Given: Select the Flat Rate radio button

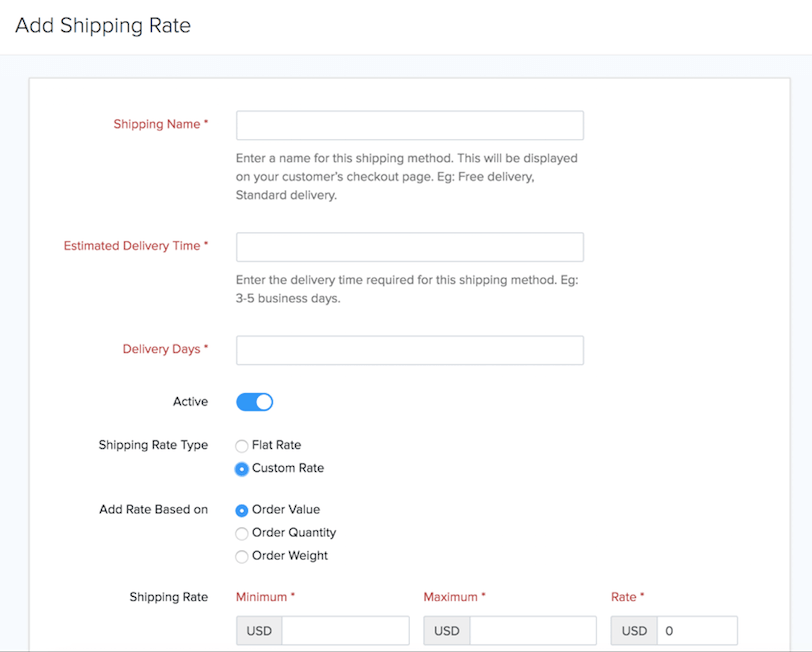Looking at the screenshot, I should (241, 445).
